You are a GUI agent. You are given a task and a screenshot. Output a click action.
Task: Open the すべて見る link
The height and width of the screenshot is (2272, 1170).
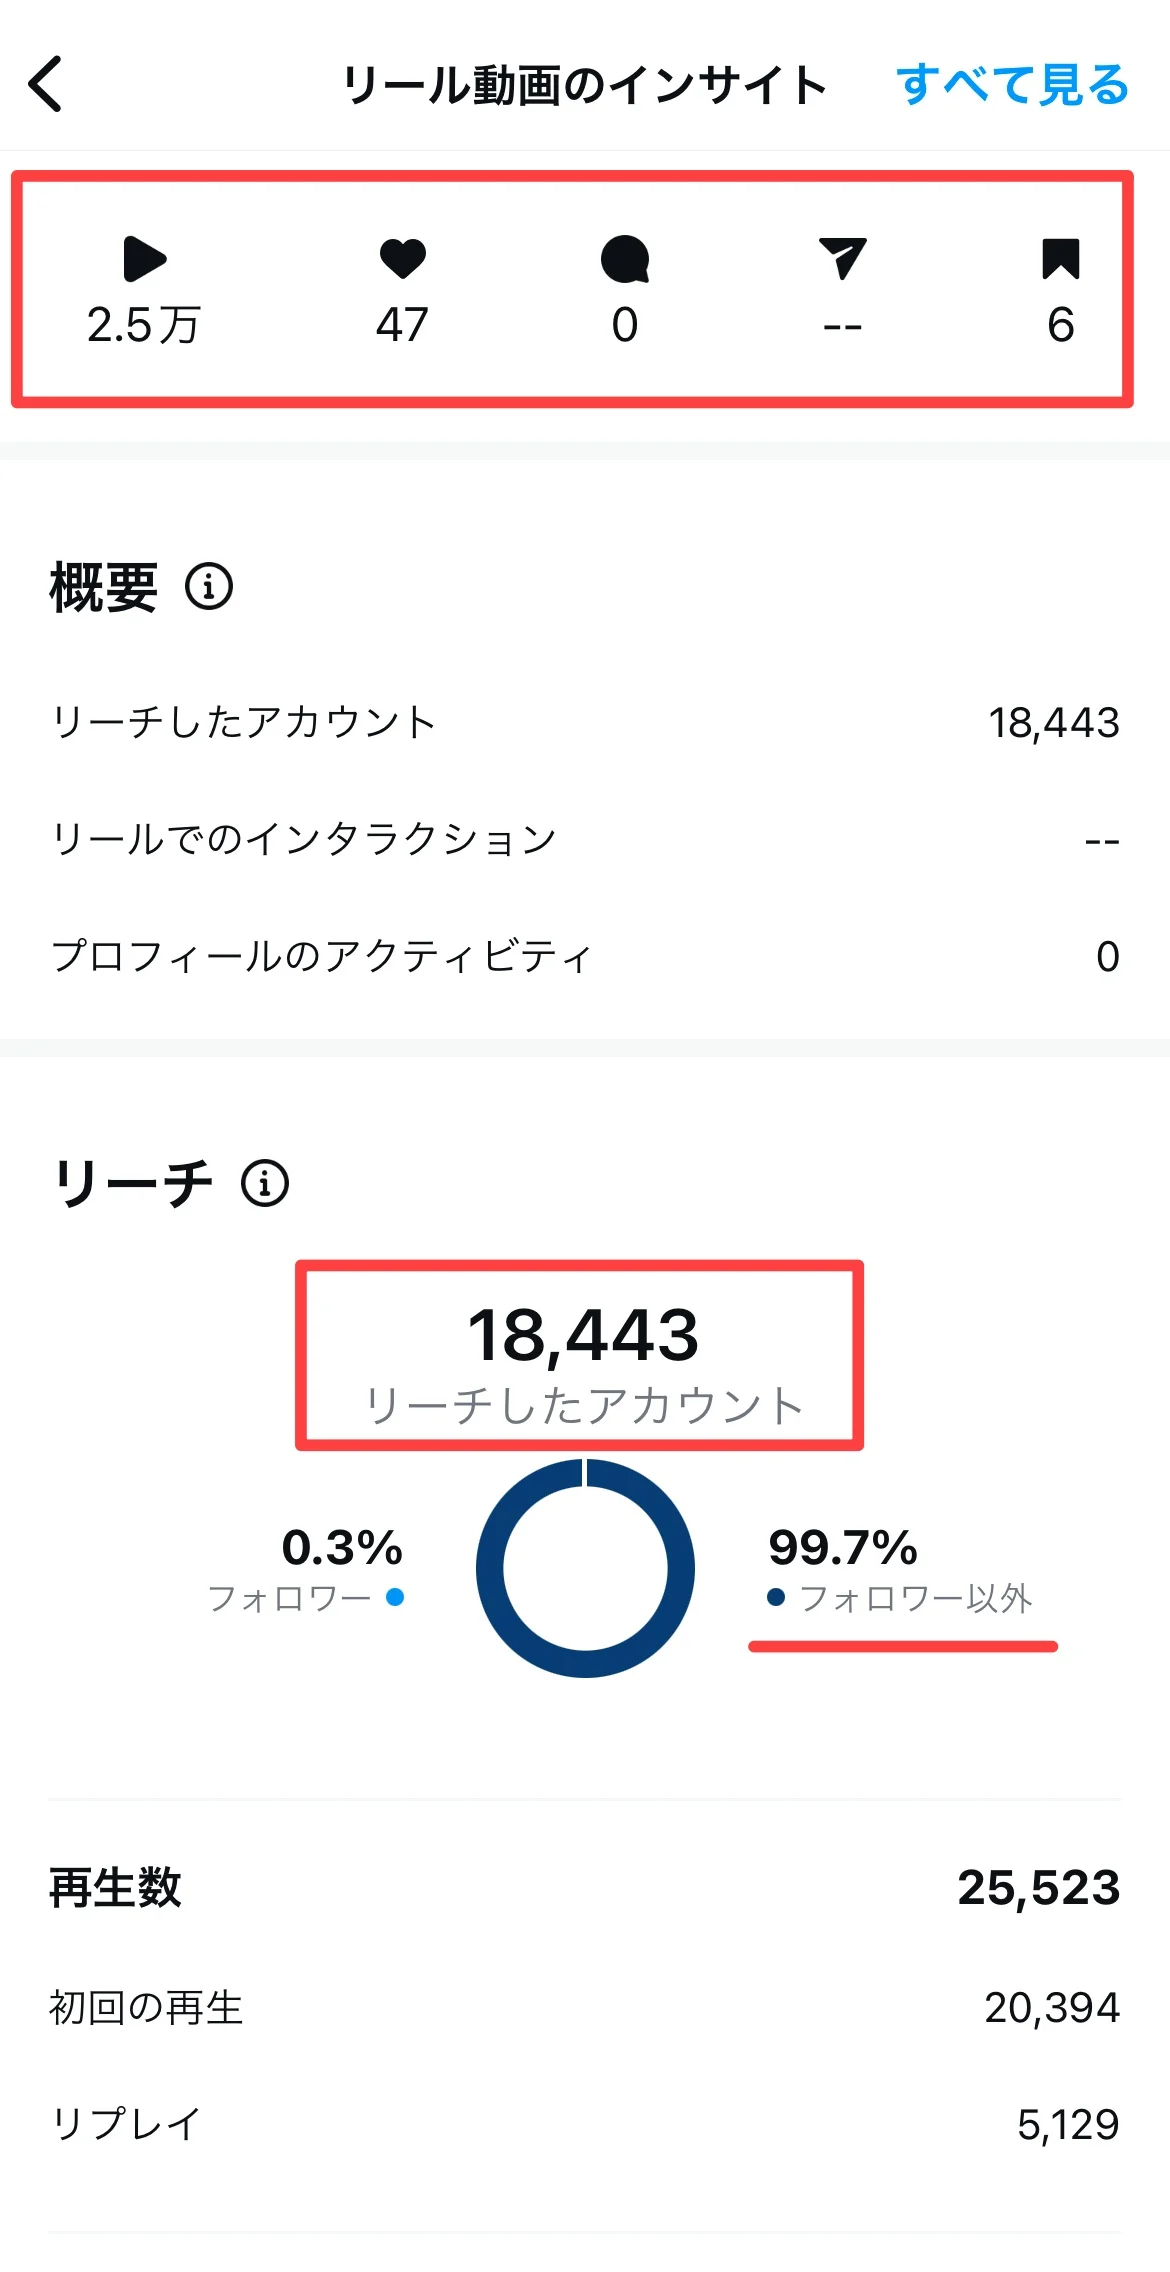1012,85
